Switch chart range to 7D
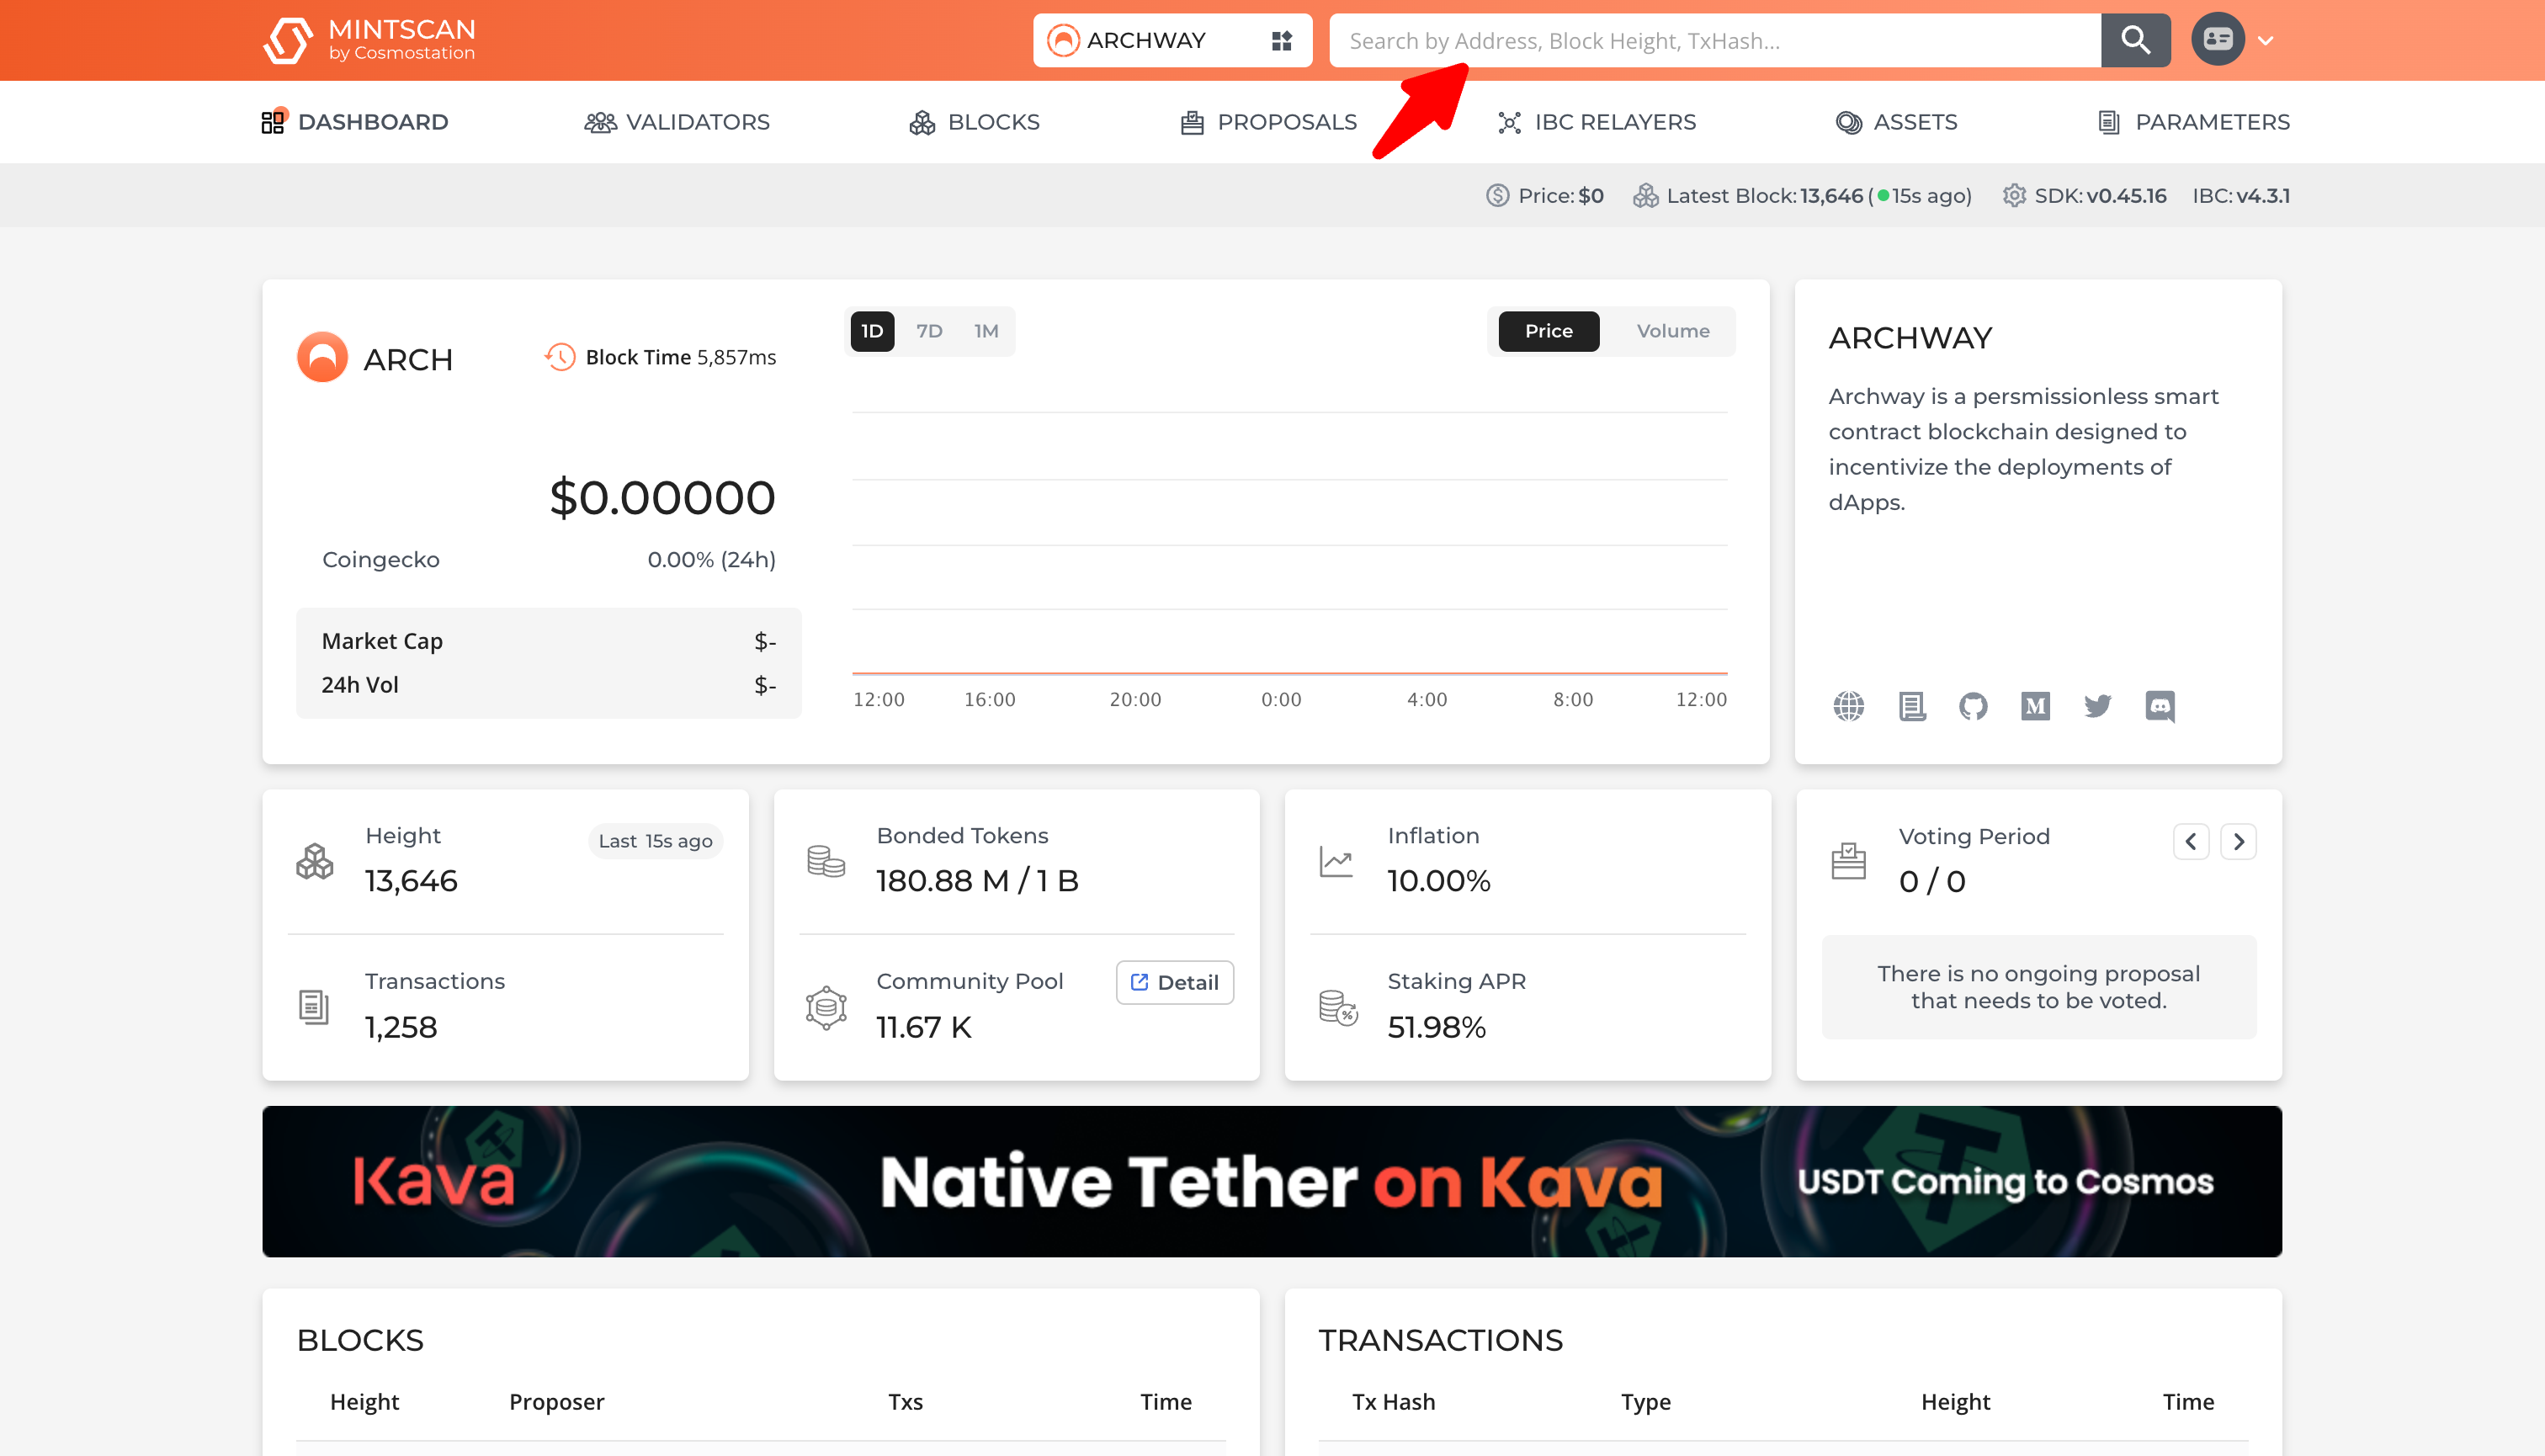2545x1456 pixels. point(929,331)
